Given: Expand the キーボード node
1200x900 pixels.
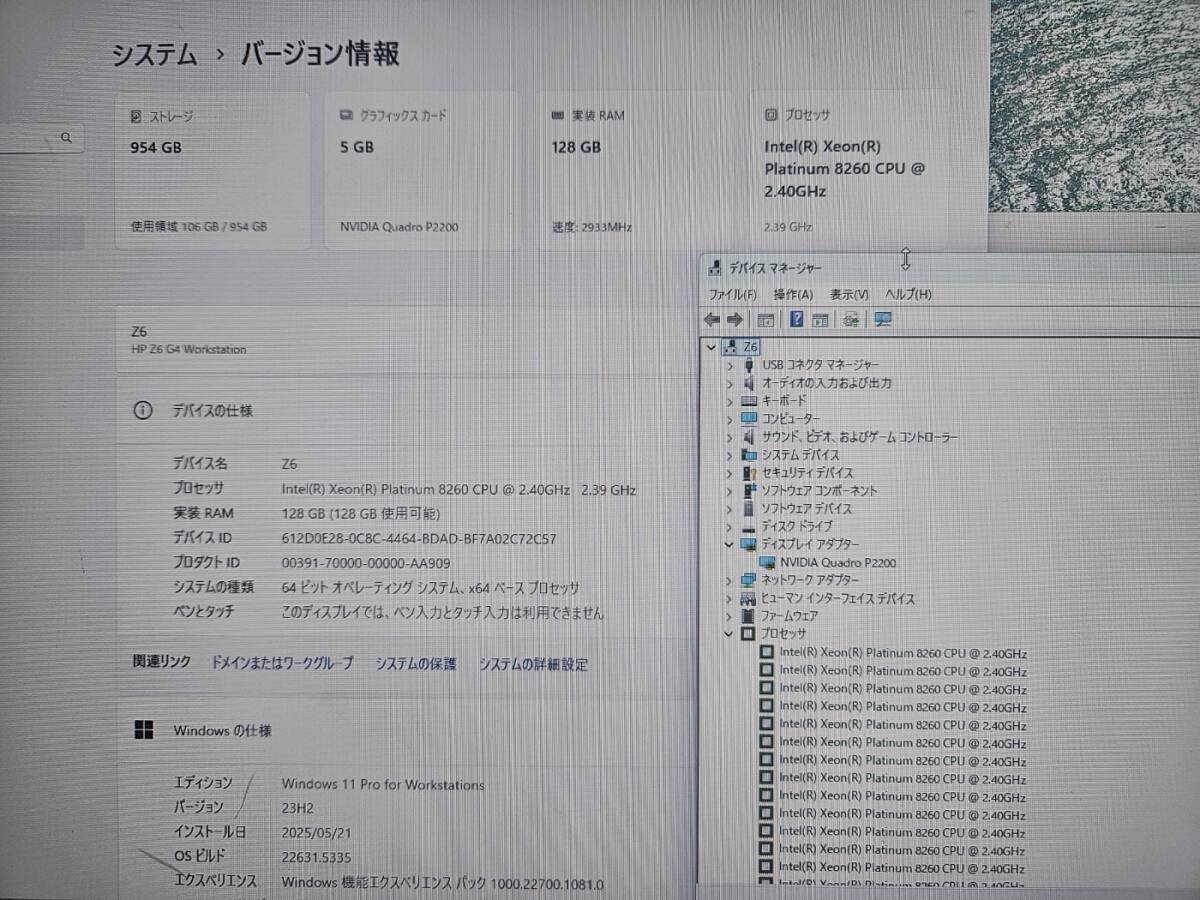Looking at the screenshot, I should point(729,400).
